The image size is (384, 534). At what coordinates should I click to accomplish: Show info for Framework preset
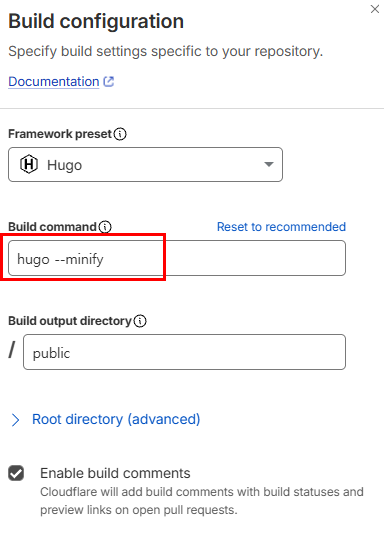tap(120, 134)
